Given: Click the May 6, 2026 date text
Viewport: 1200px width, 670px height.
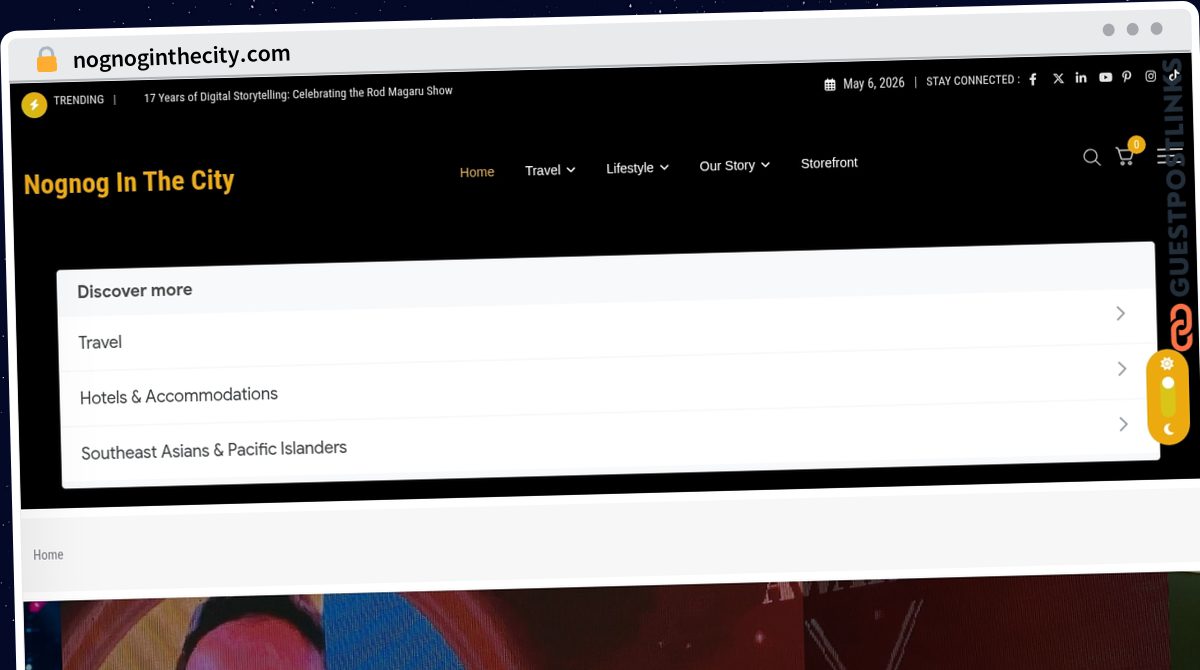Looking at the screenshot, I should 873,83.
